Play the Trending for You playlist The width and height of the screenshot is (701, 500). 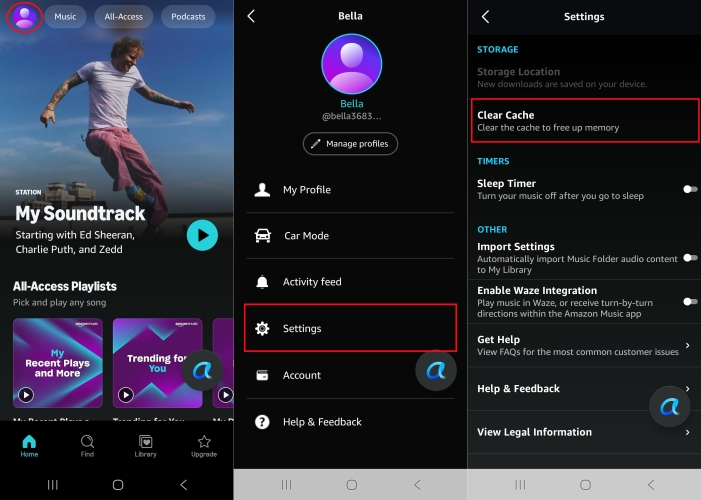[126, 395]
